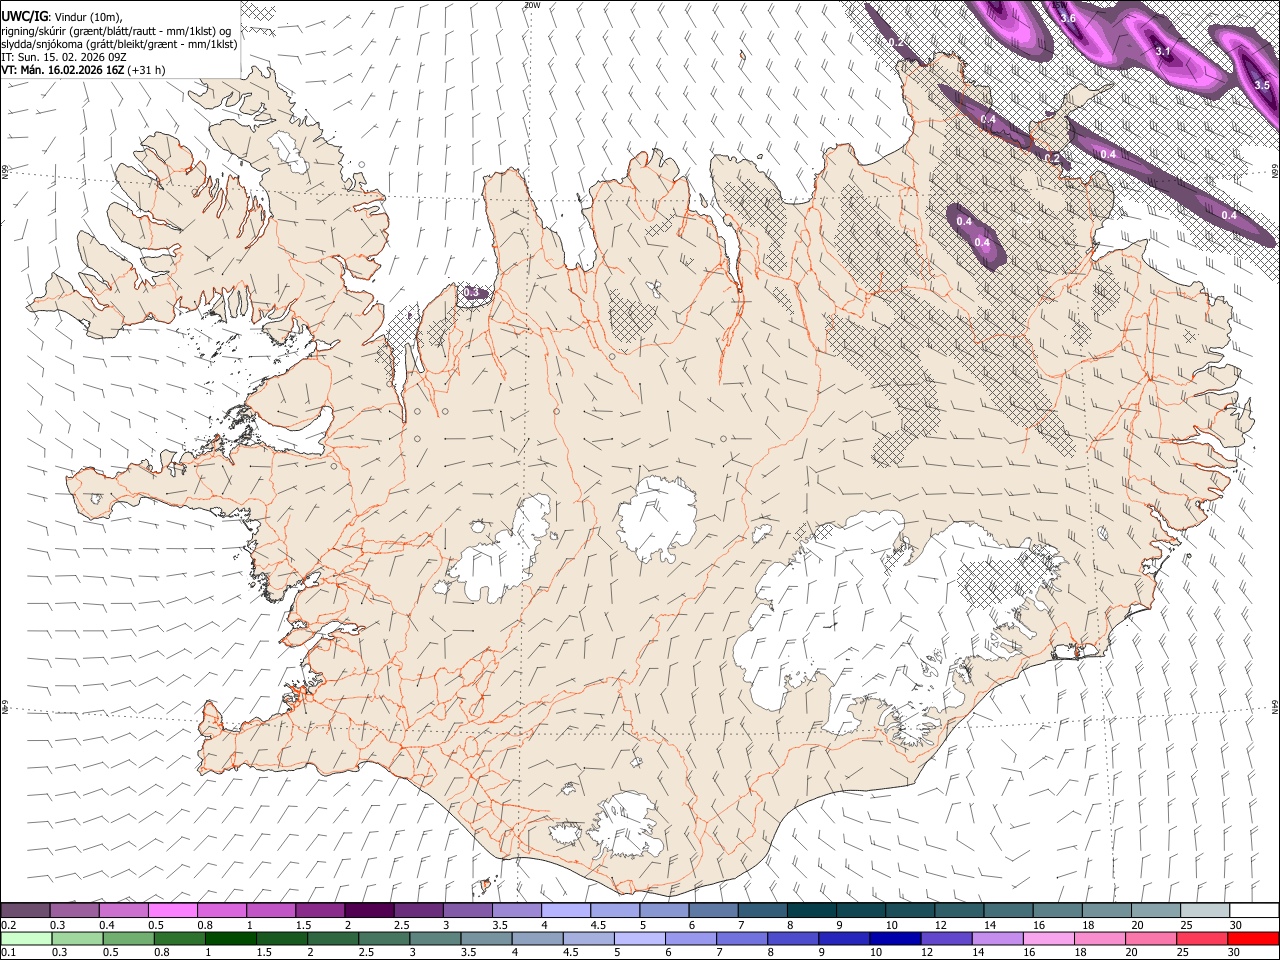The image size is (1280, 960).
Task: Select the slate blue 6–7 swatch, upper scale
Action: [714, 911]
